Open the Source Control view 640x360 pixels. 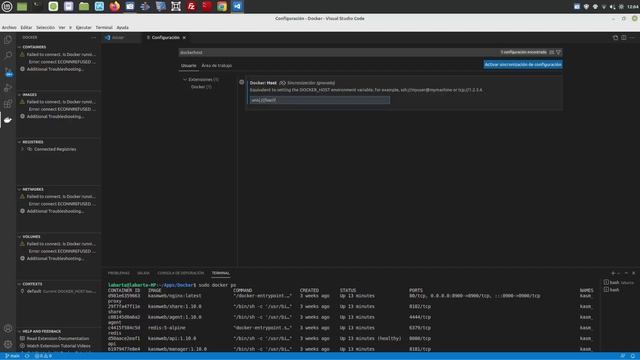tap(8, 72)
